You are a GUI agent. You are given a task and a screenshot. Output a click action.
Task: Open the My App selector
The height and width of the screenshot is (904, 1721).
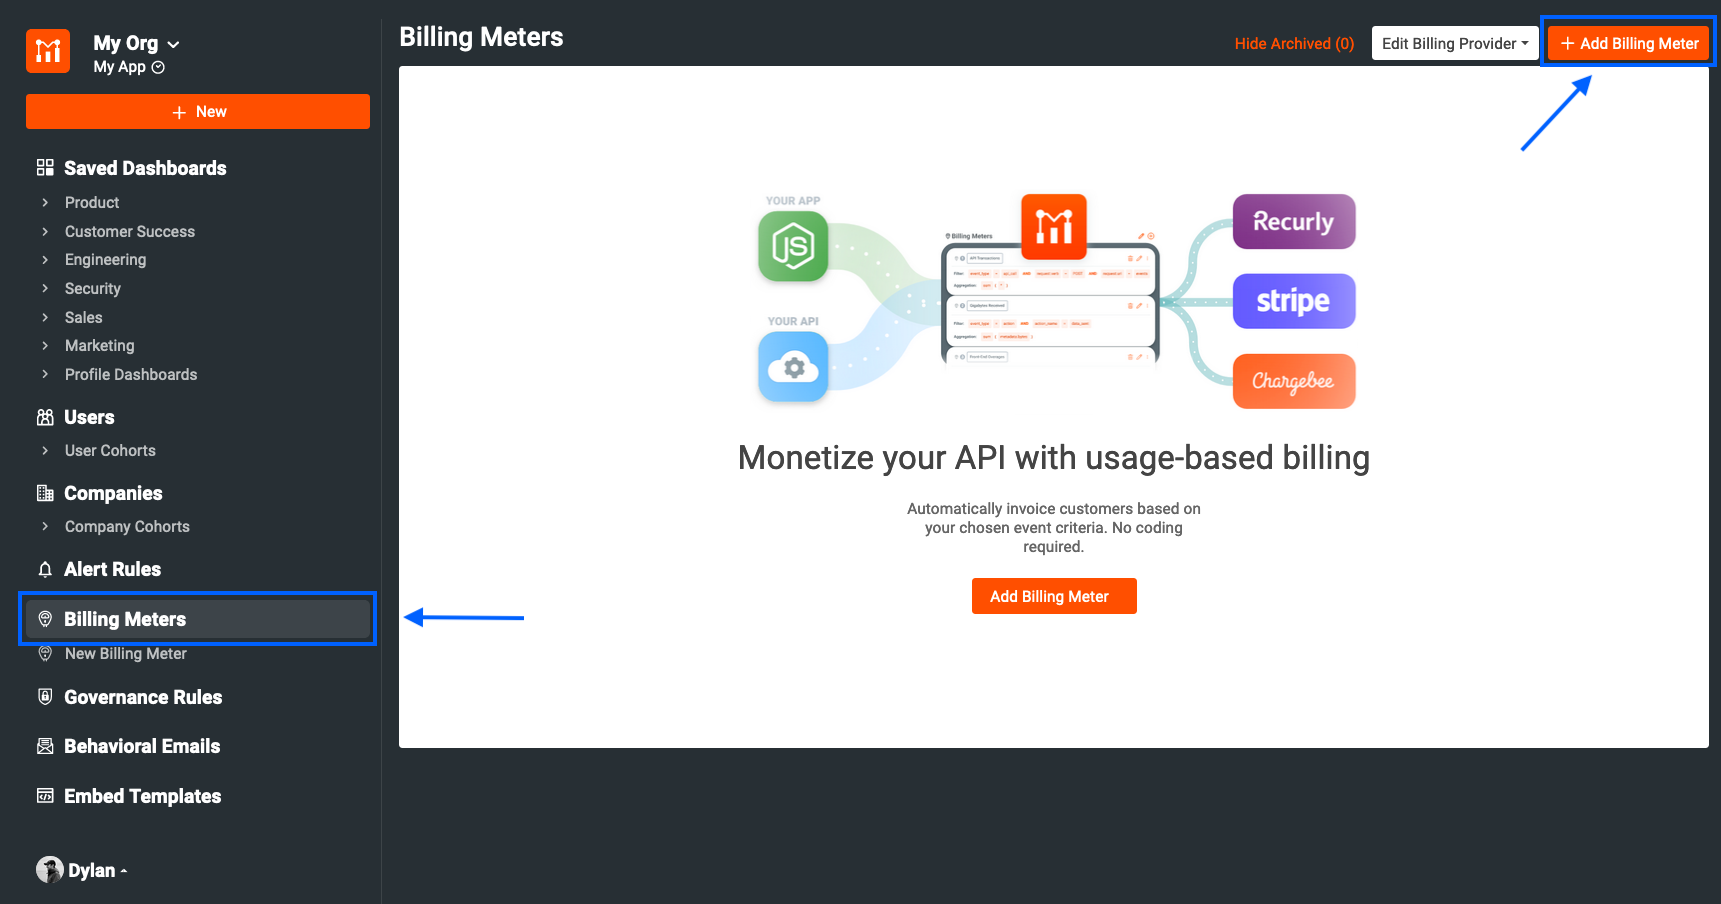[129, 67]
